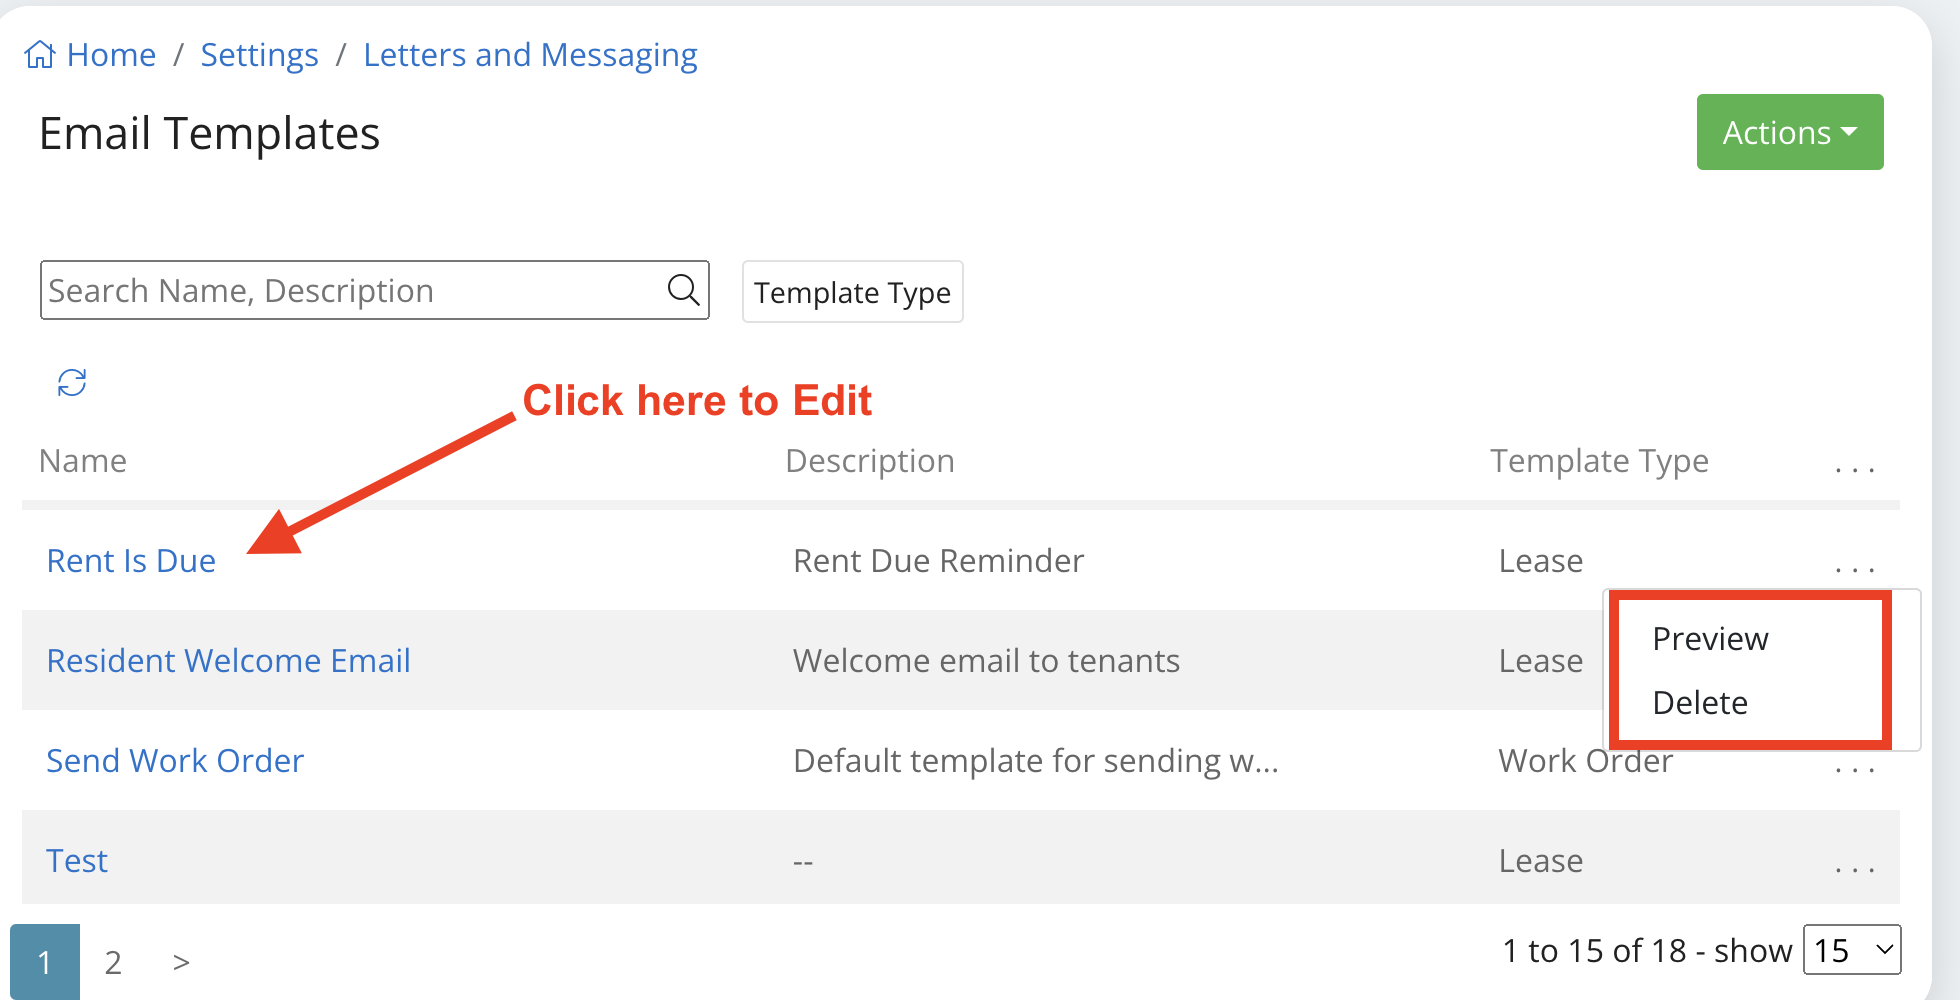Go to Settings in the breadcrumb
Image resolution: width=1960 pixels, height=1000 pixels.
[x=259, y=55]
